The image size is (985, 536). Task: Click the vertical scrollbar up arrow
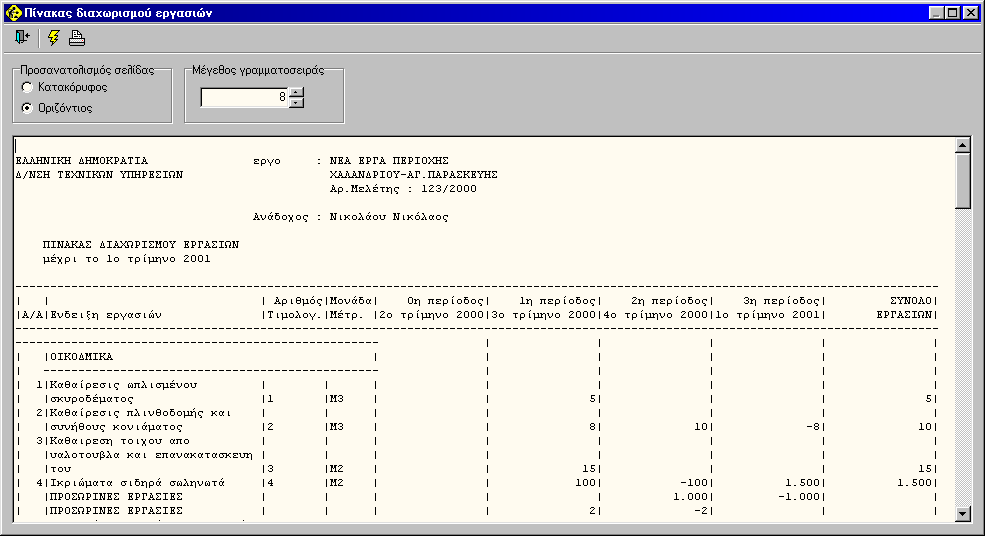pos(963,145)
